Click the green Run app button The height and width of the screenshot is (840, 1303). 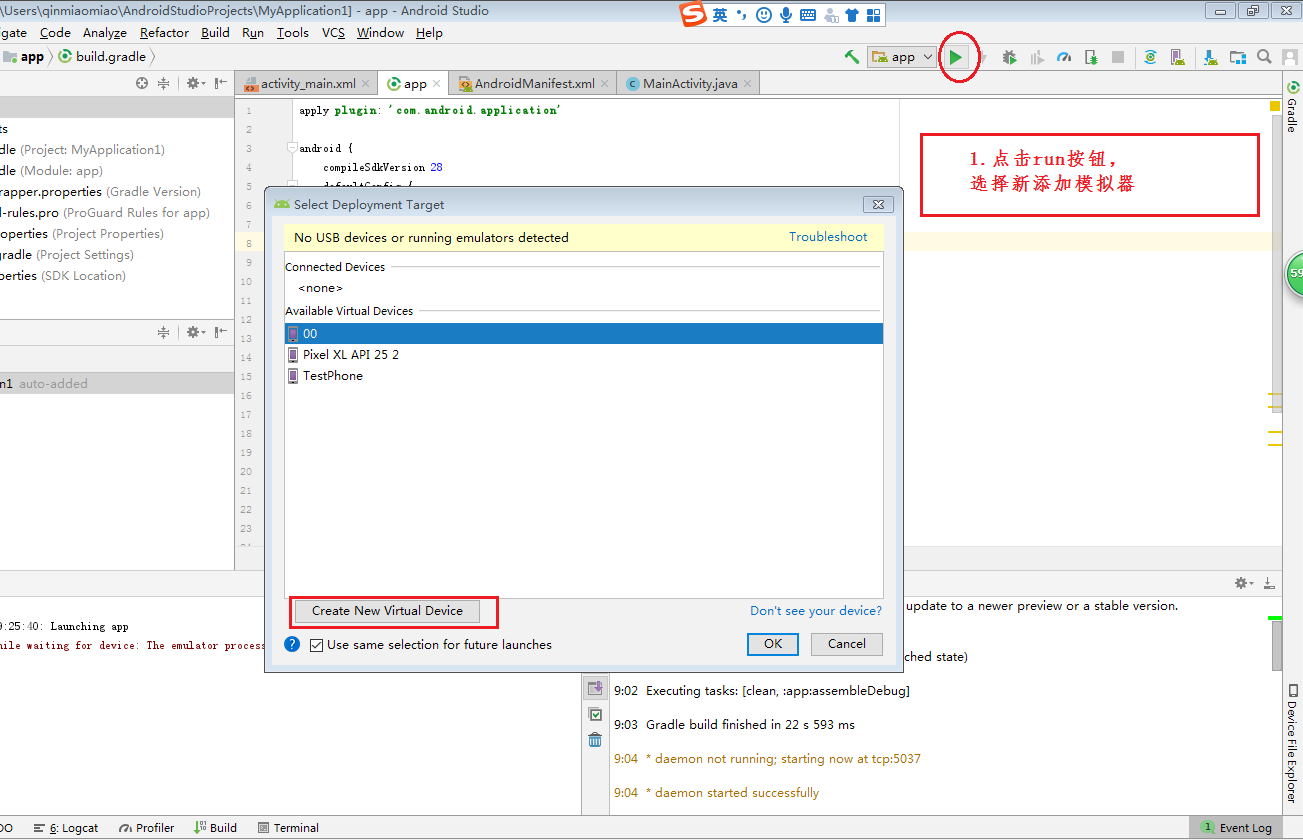tap(955, 56)
